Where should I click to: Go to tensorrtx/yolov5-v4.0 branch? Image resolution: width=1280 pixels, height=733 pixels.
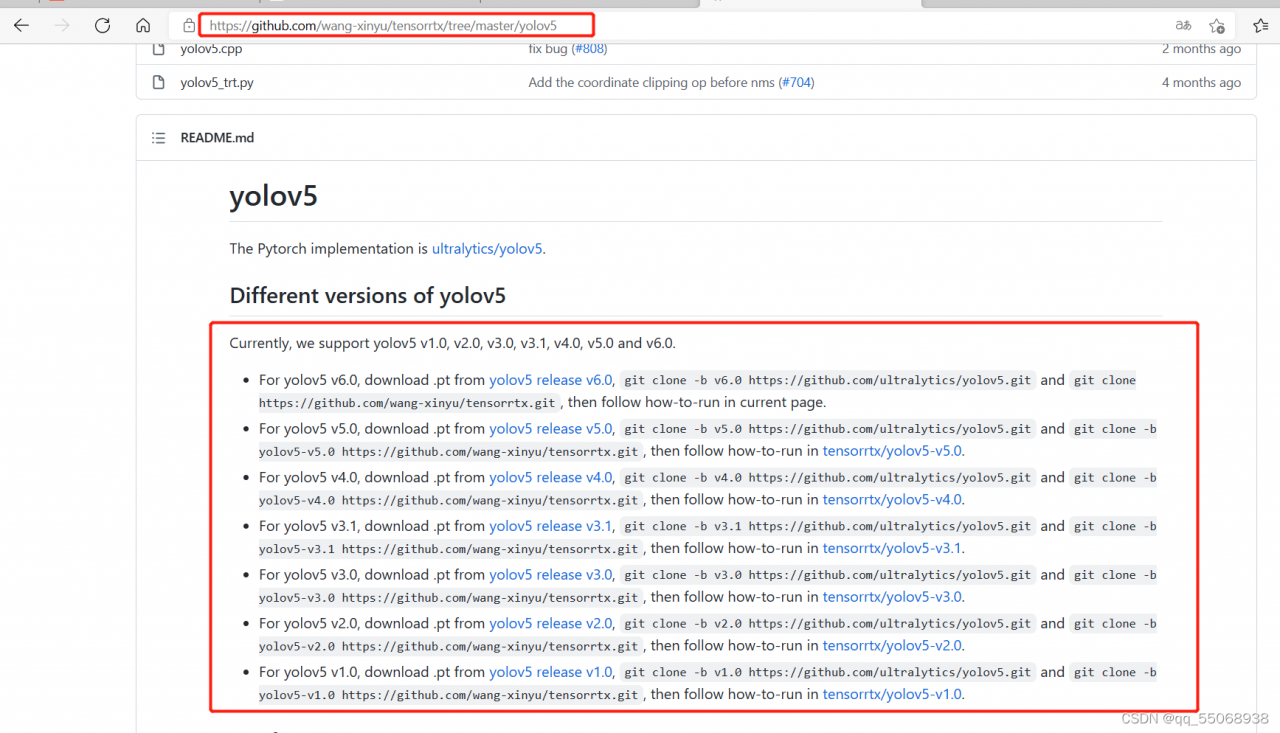tap(892, 500)
